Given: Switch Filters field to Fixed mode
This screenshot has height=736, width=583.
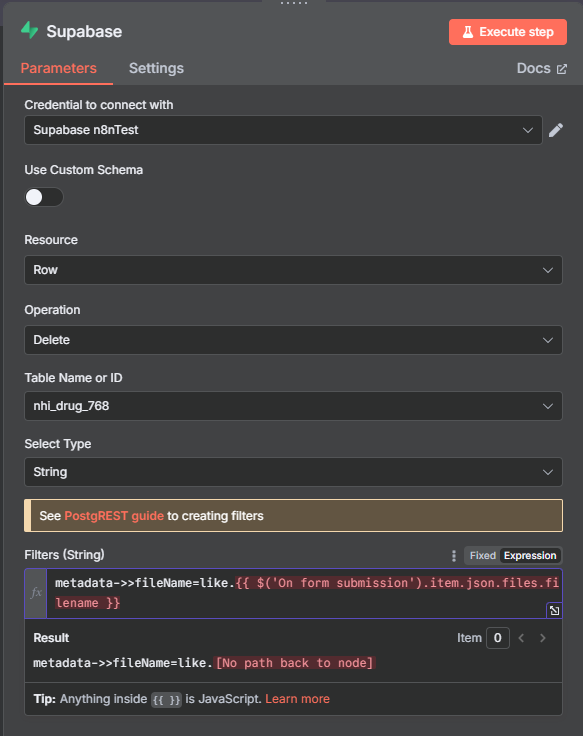Looking at the screenshot, I should point(483,556).
